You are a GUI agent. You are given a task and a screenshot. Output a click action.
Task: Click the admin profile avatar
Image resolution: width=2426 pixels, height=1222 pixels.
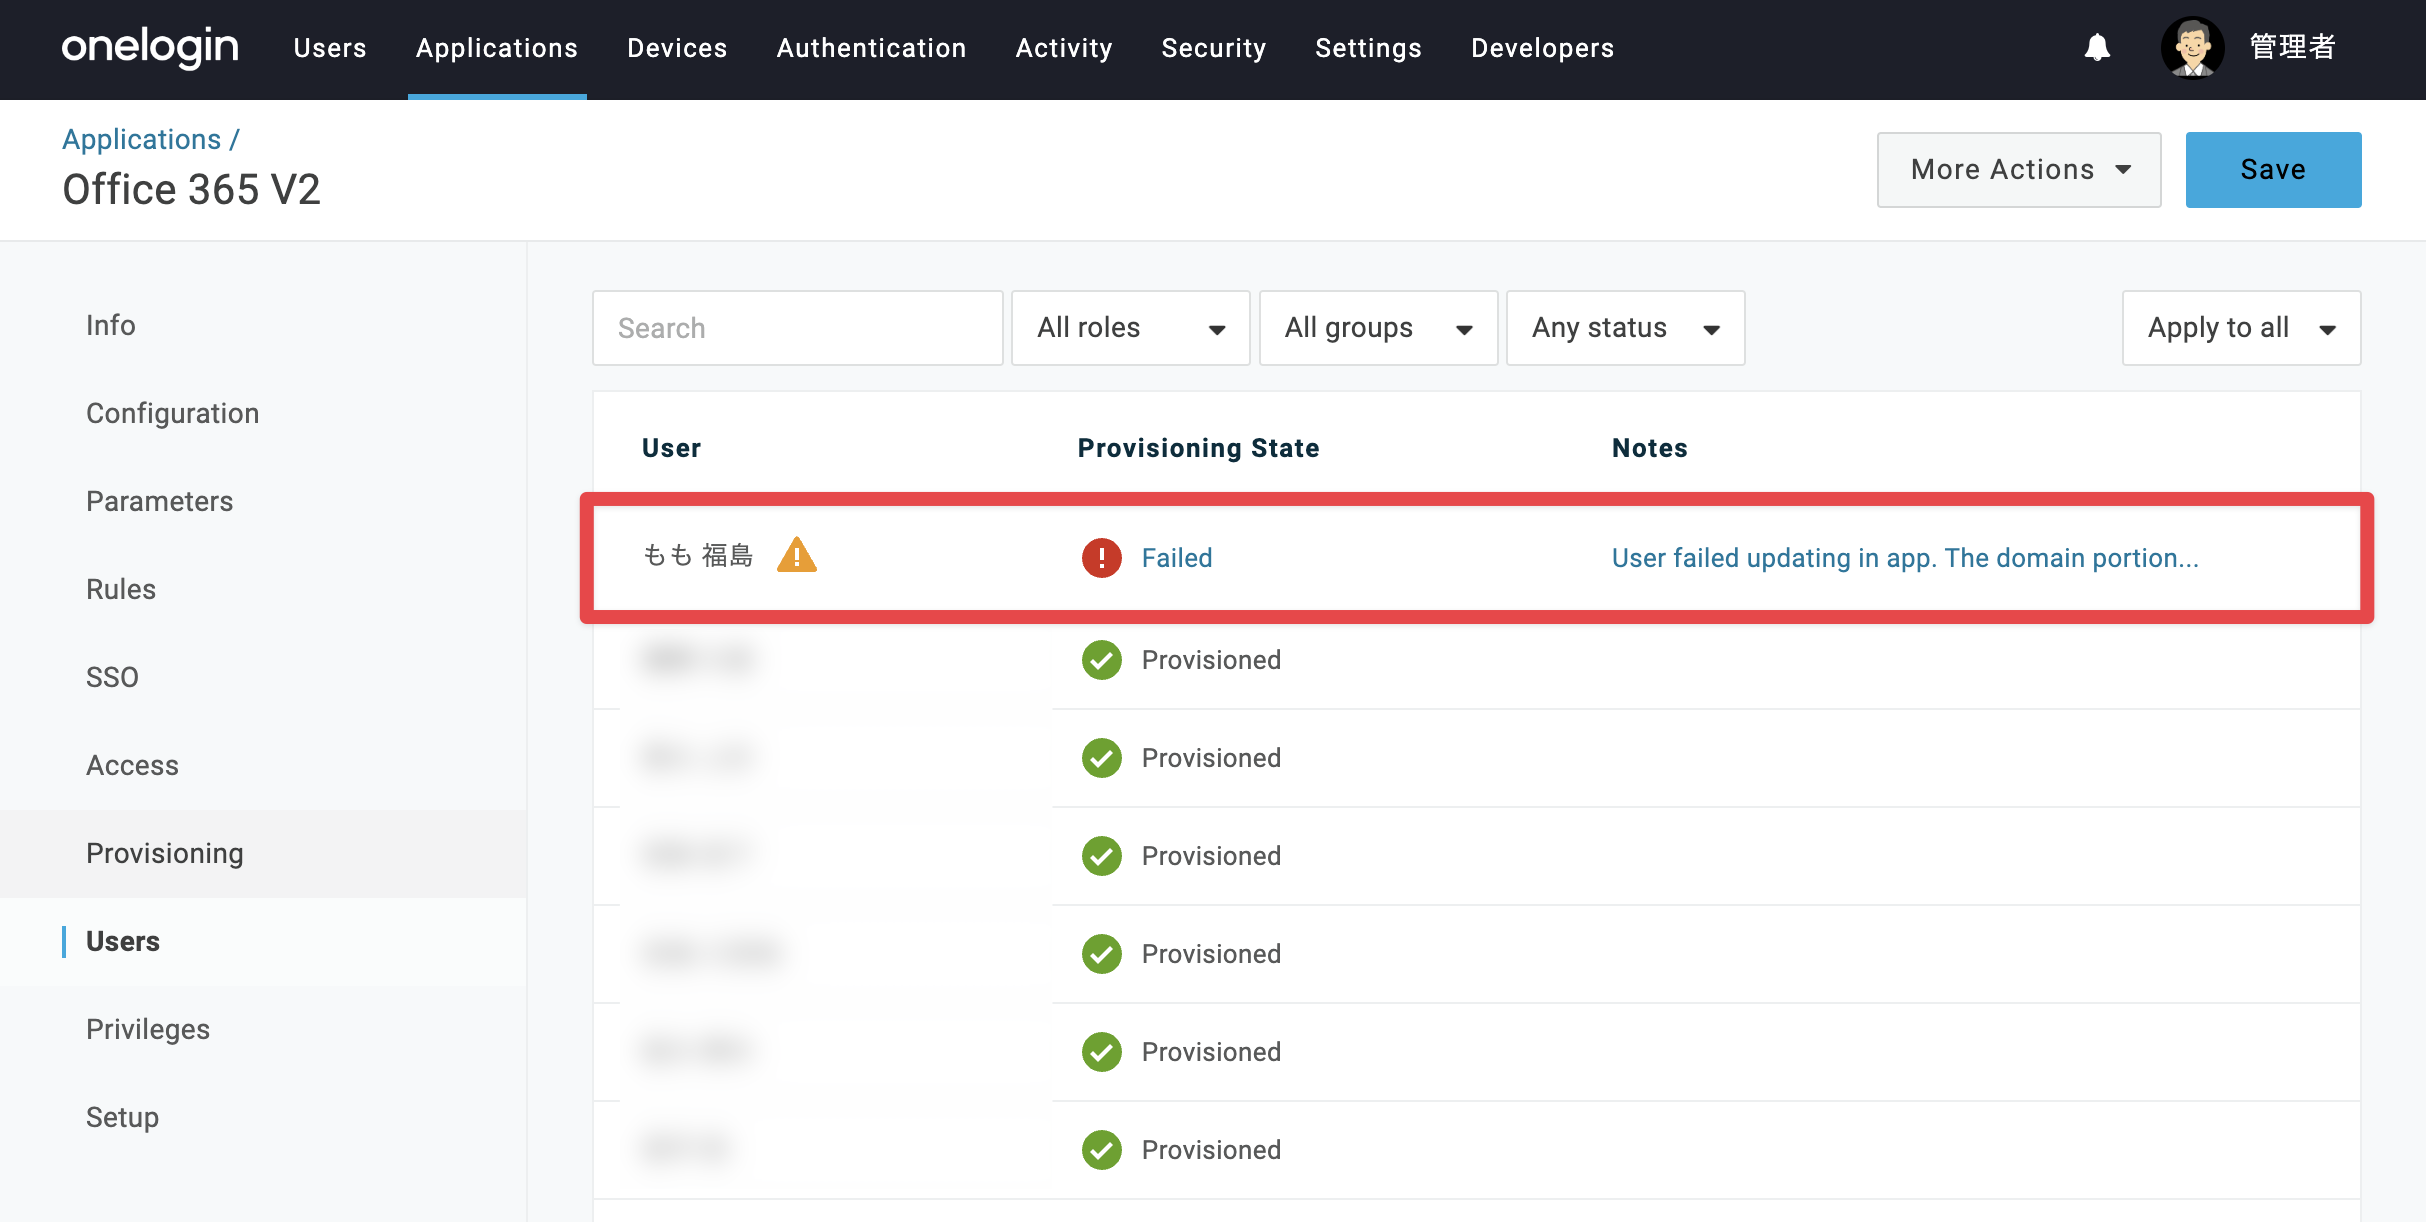point(2192,47)
